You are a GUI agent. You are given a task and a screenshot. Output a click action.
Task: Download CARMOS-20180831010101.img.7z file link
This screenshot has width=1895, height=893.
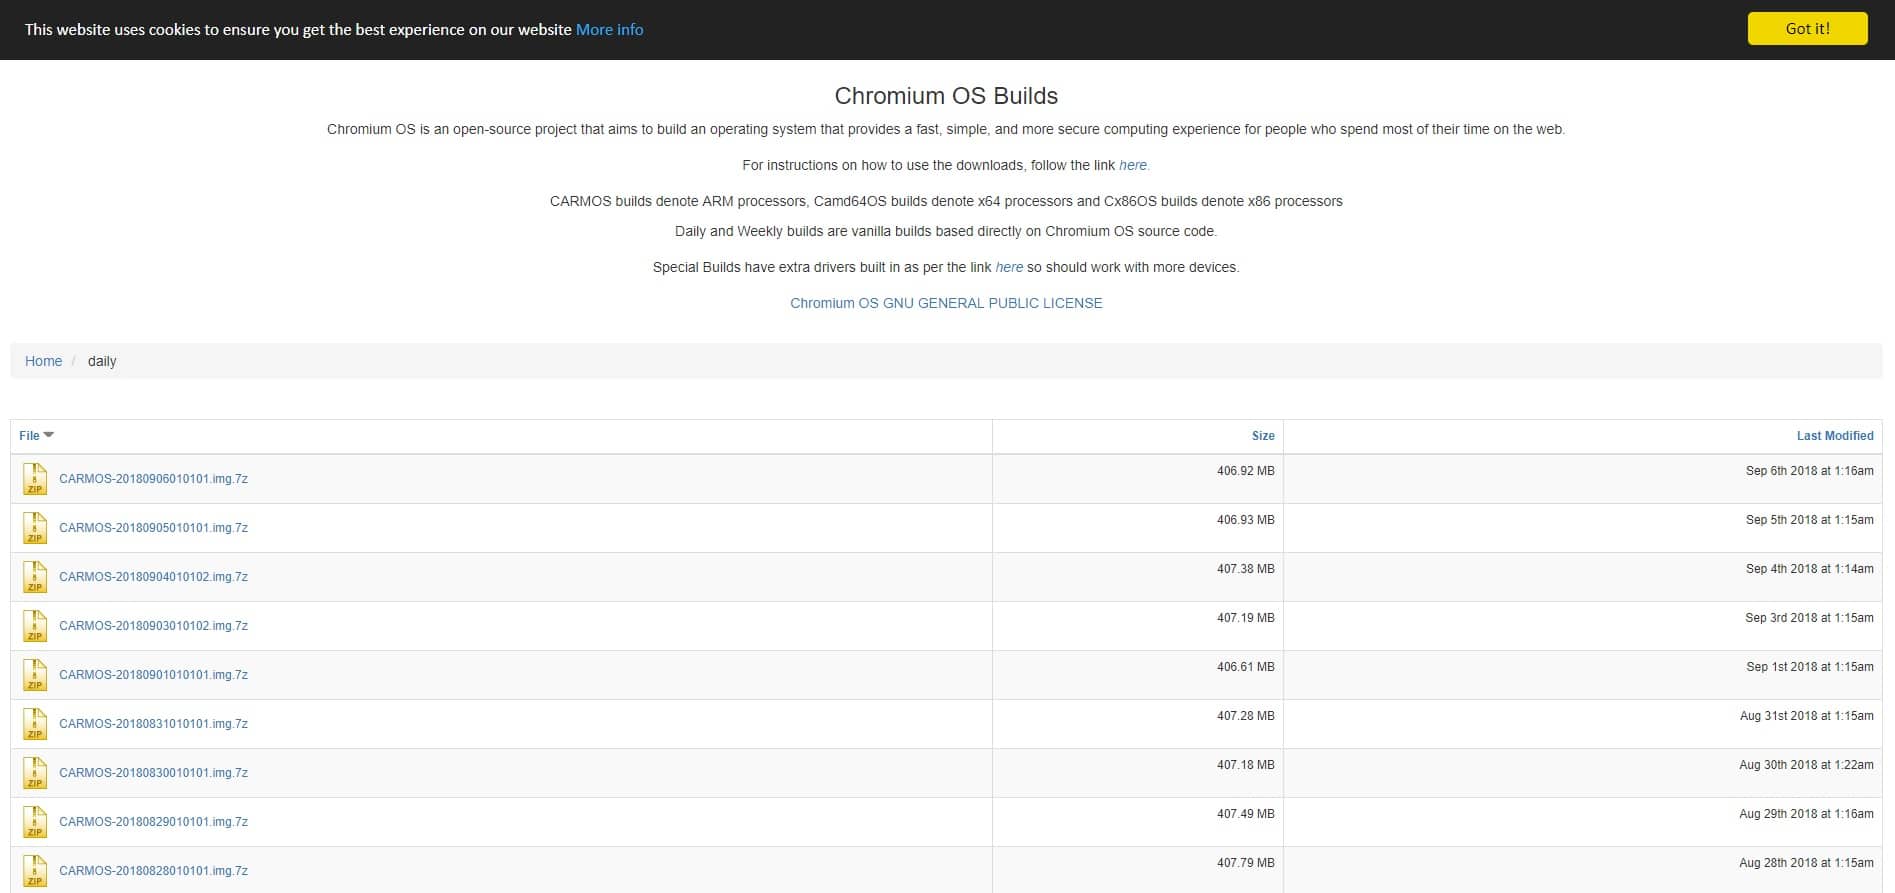tap(153, 724)
